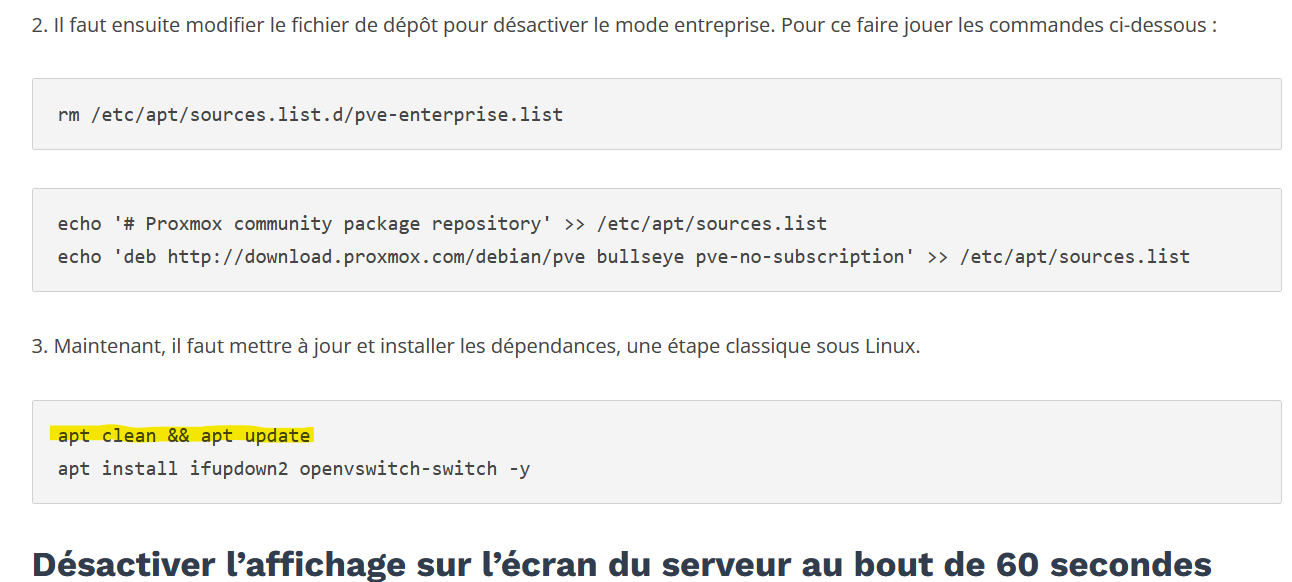
Task: Click /etc/apt/sources.list at end of first echo line
Action: (711, 224)
